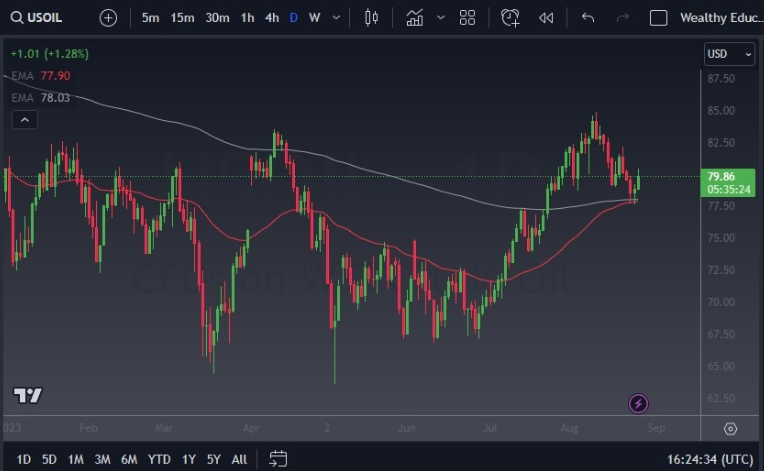Open indicator templates grid icon

467,18
